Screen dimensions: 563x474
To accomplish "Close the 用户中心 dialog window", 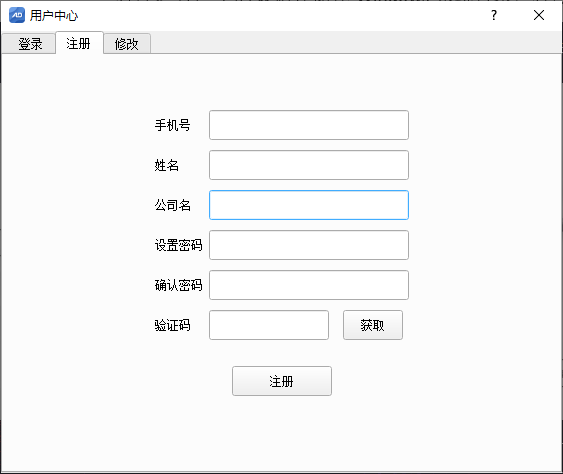I will pyautogui.click(x=539, y=15).
